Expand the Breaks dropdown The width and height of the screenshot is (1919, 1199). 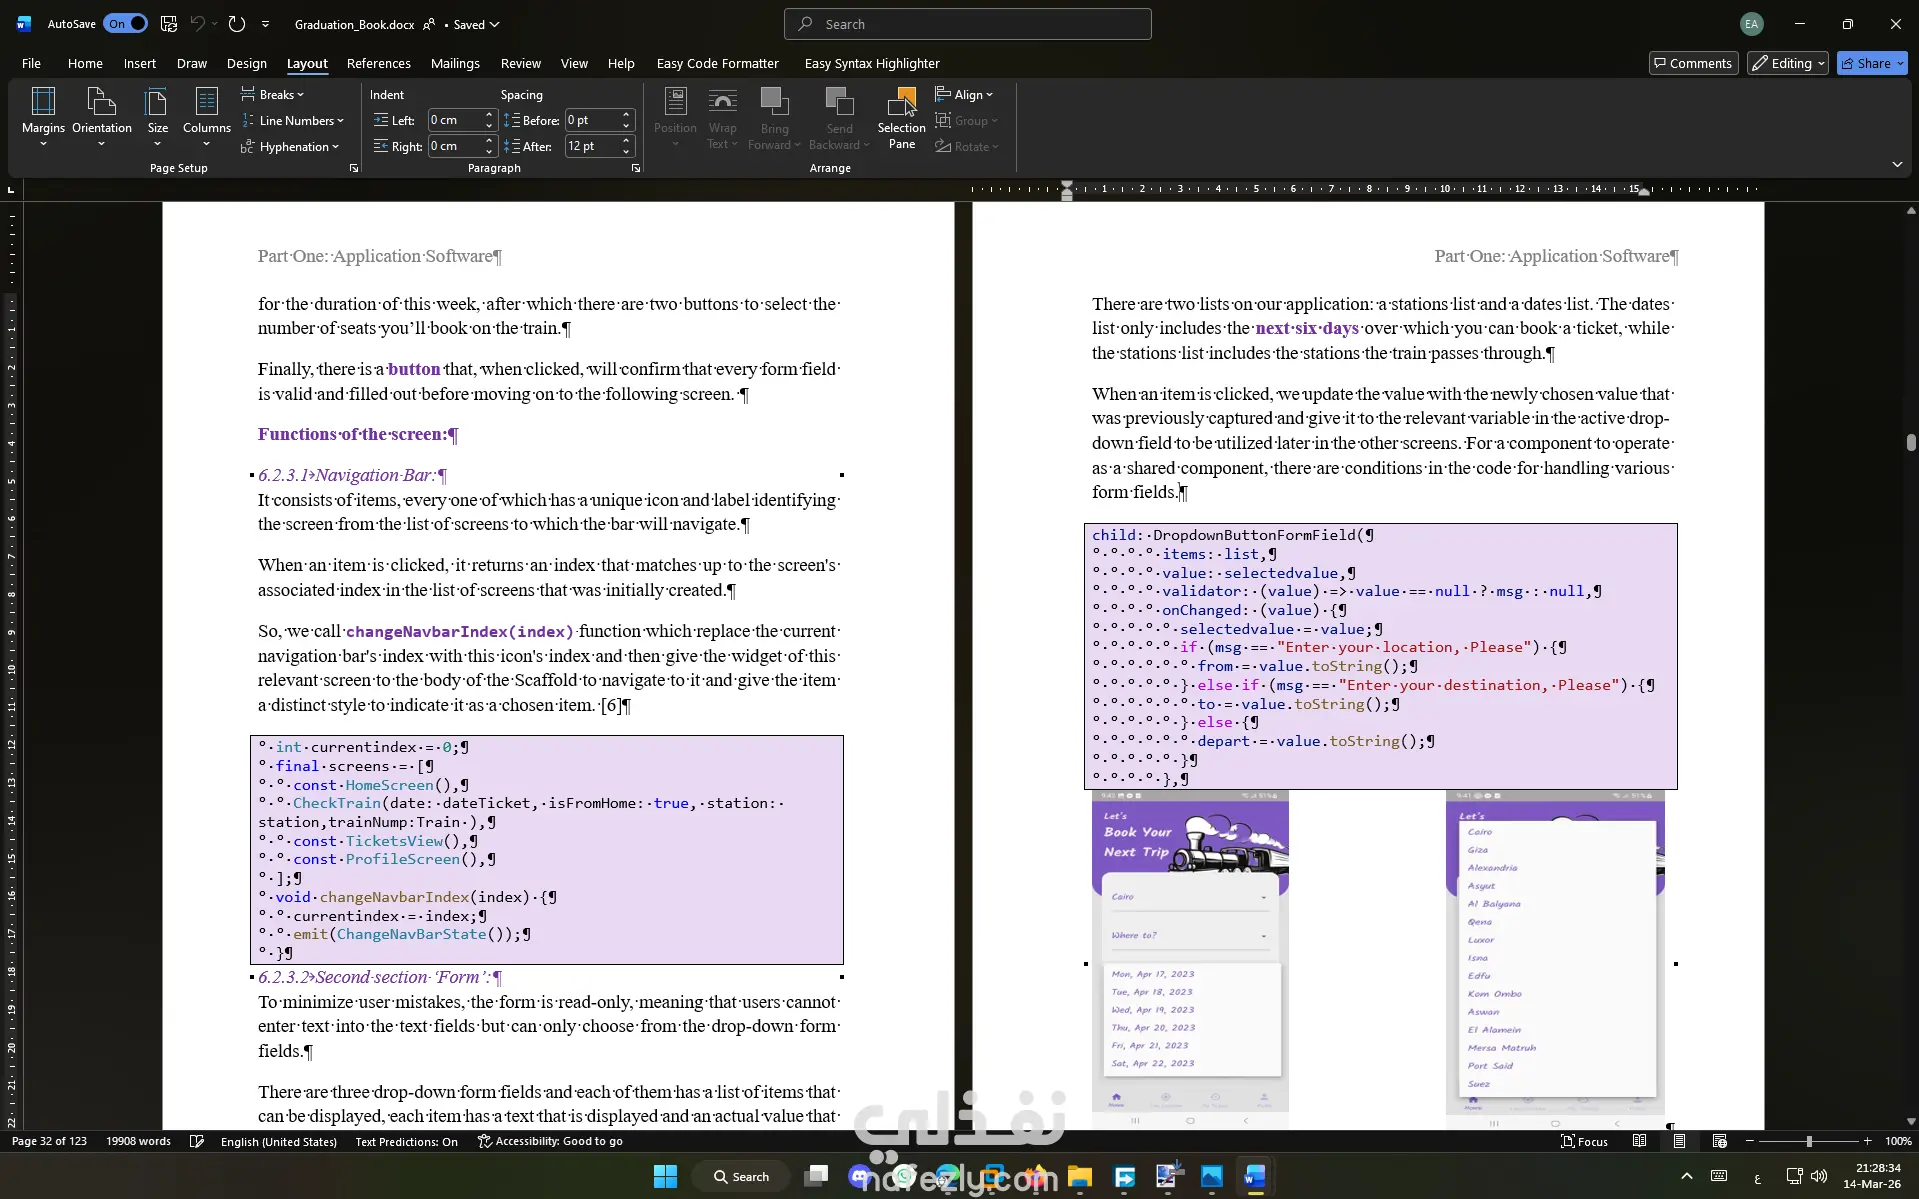coord(273,95)
